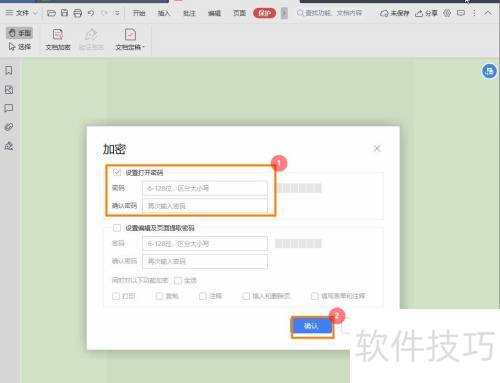Click the 分享 share button
Screen dimensions: 500x383
click(426, 13)
